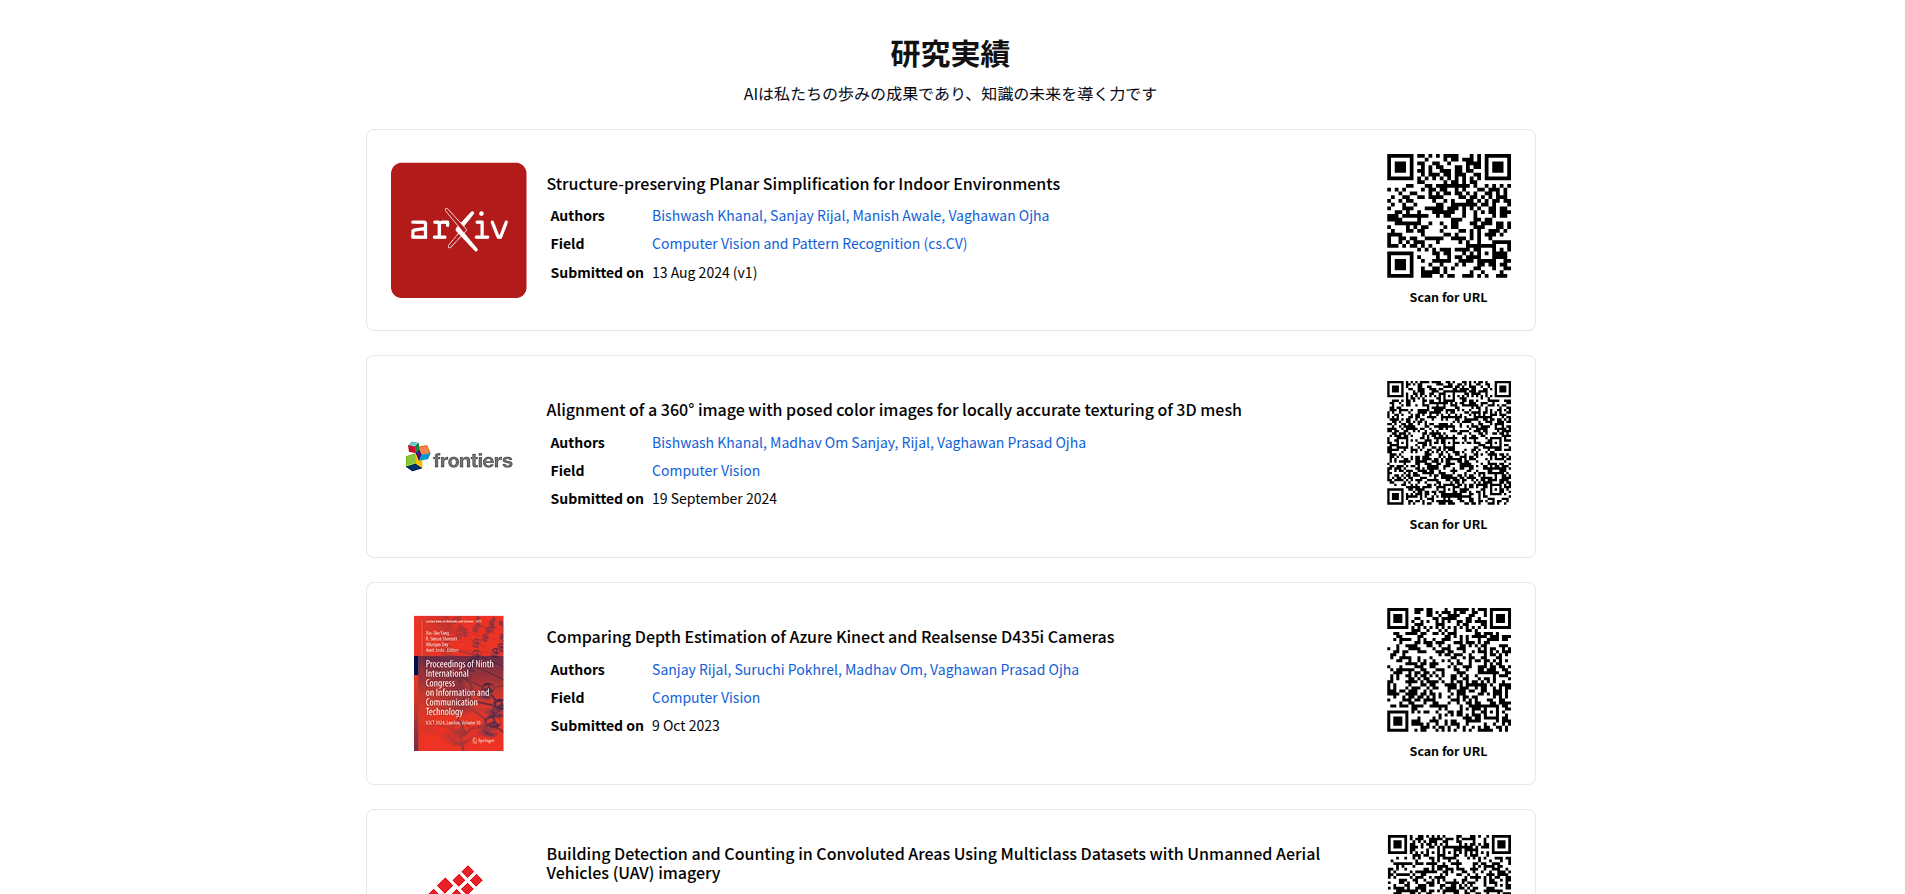Image resolution: width=1905 pixels, height=894 pixels.
Task: Open the Computer Vision and Pattern Recognition (cs.CV) link
Action: coord(809,244)
